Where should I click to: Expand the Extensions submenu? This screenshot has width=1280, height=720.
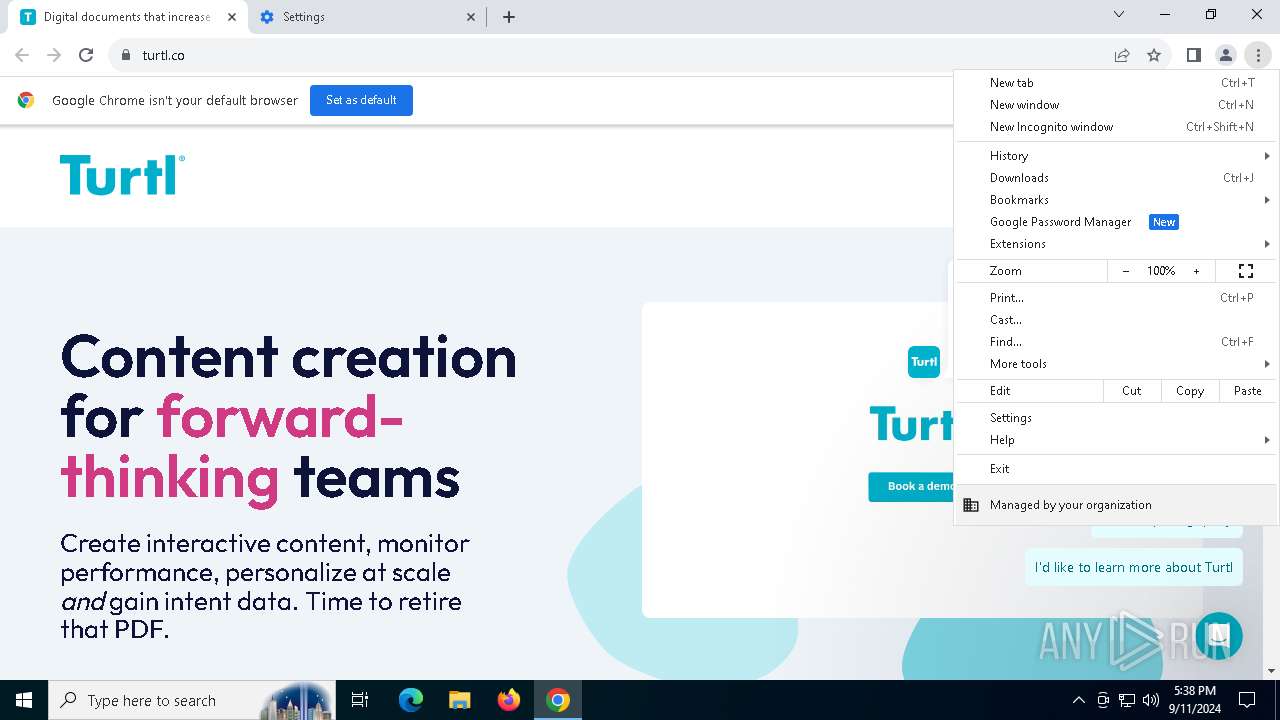click(x=1117, y=244)
